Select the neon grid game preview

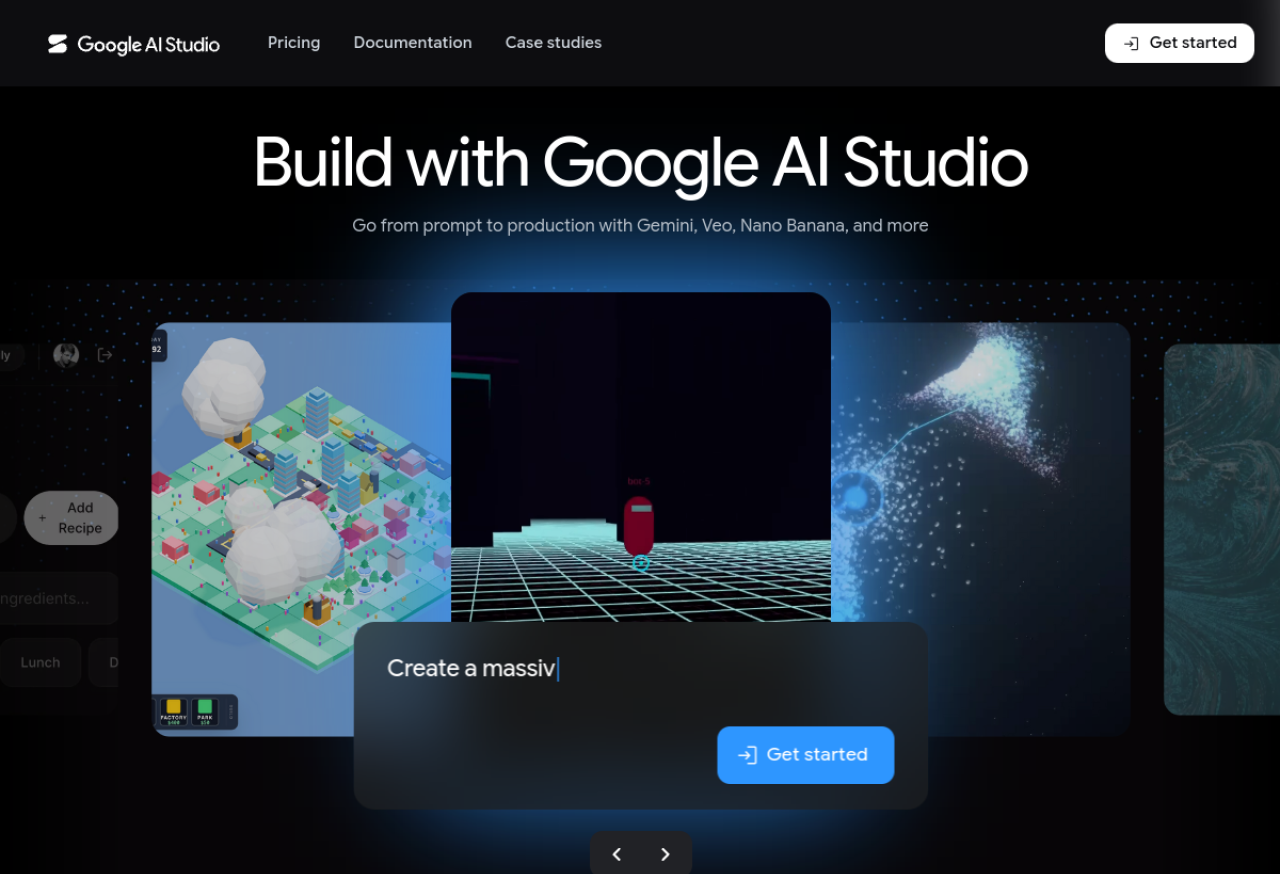click(641, 457)
